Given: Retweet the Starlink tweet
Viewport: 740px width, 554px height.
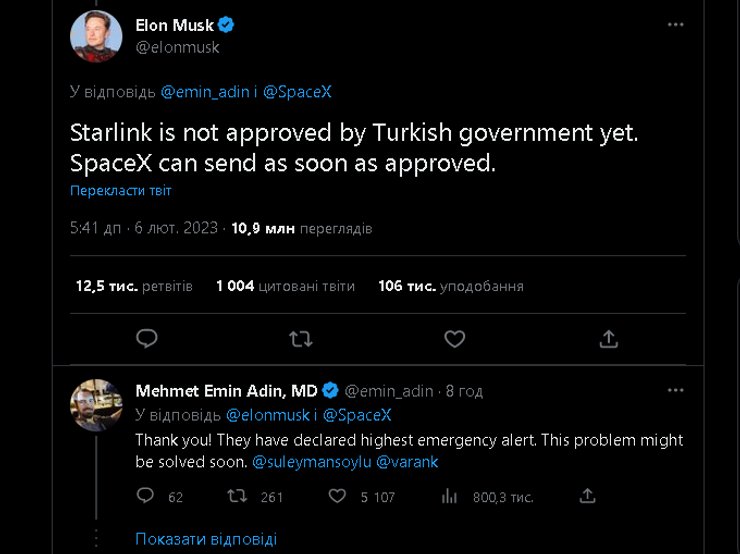Looking at the screenshot, I should coord(300,339).
